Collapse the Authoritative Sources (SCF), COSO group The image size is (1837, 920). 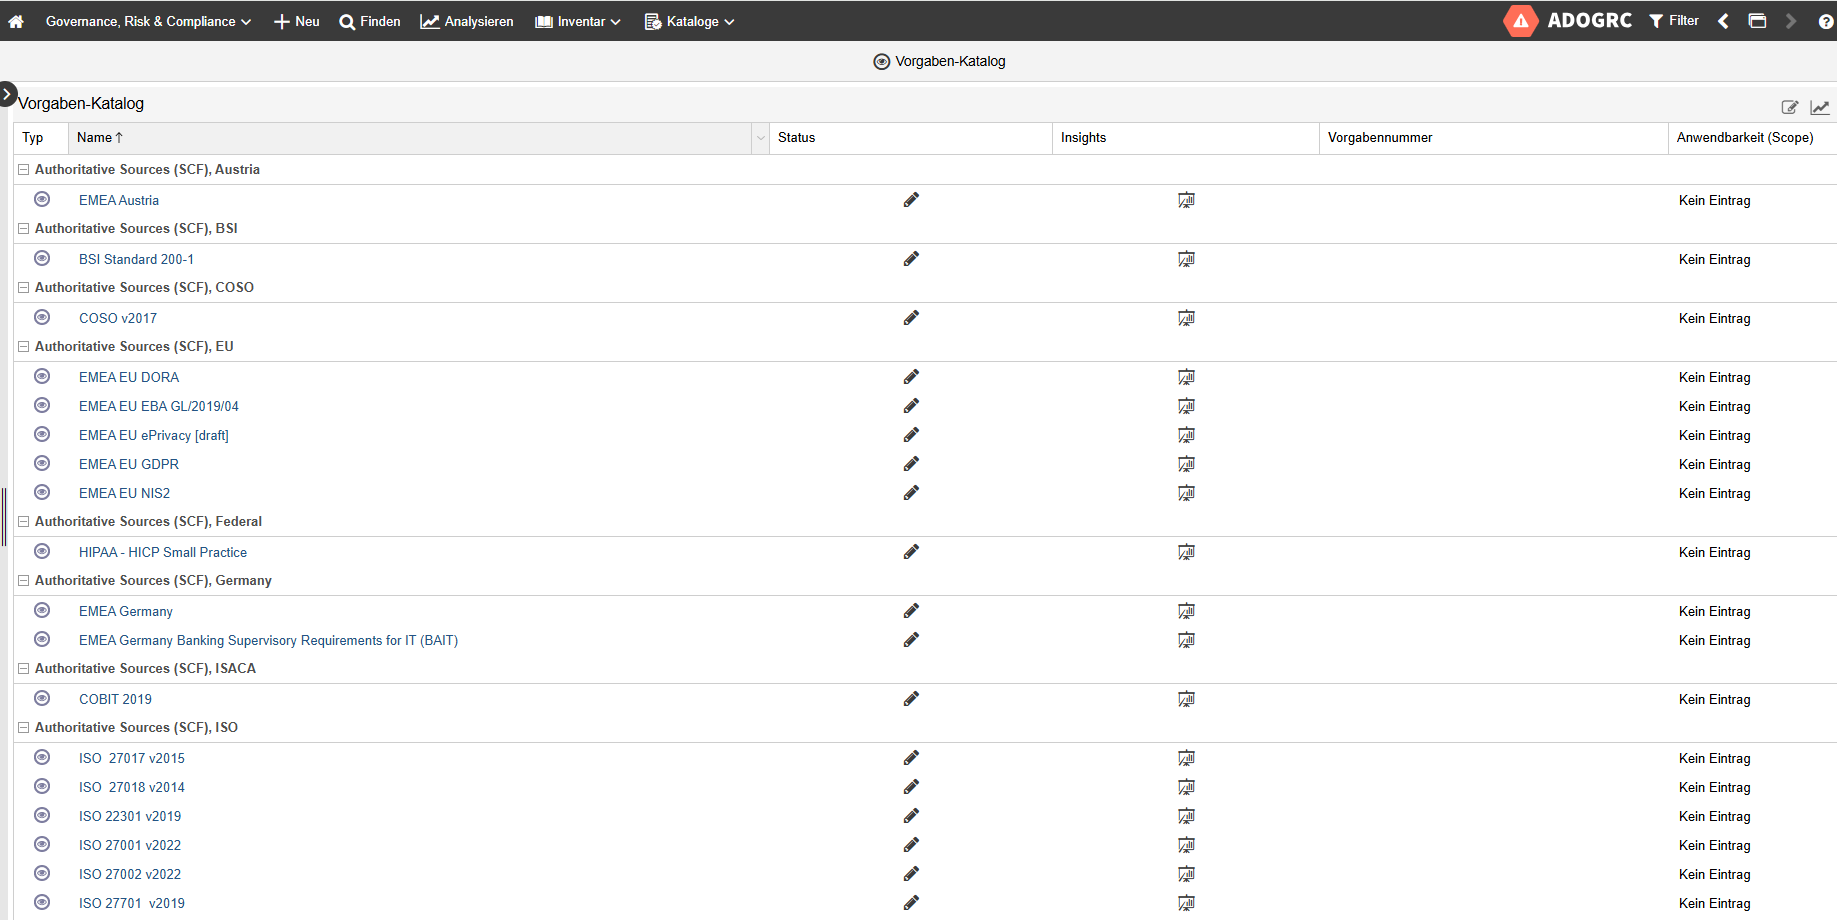click(24, 288)
